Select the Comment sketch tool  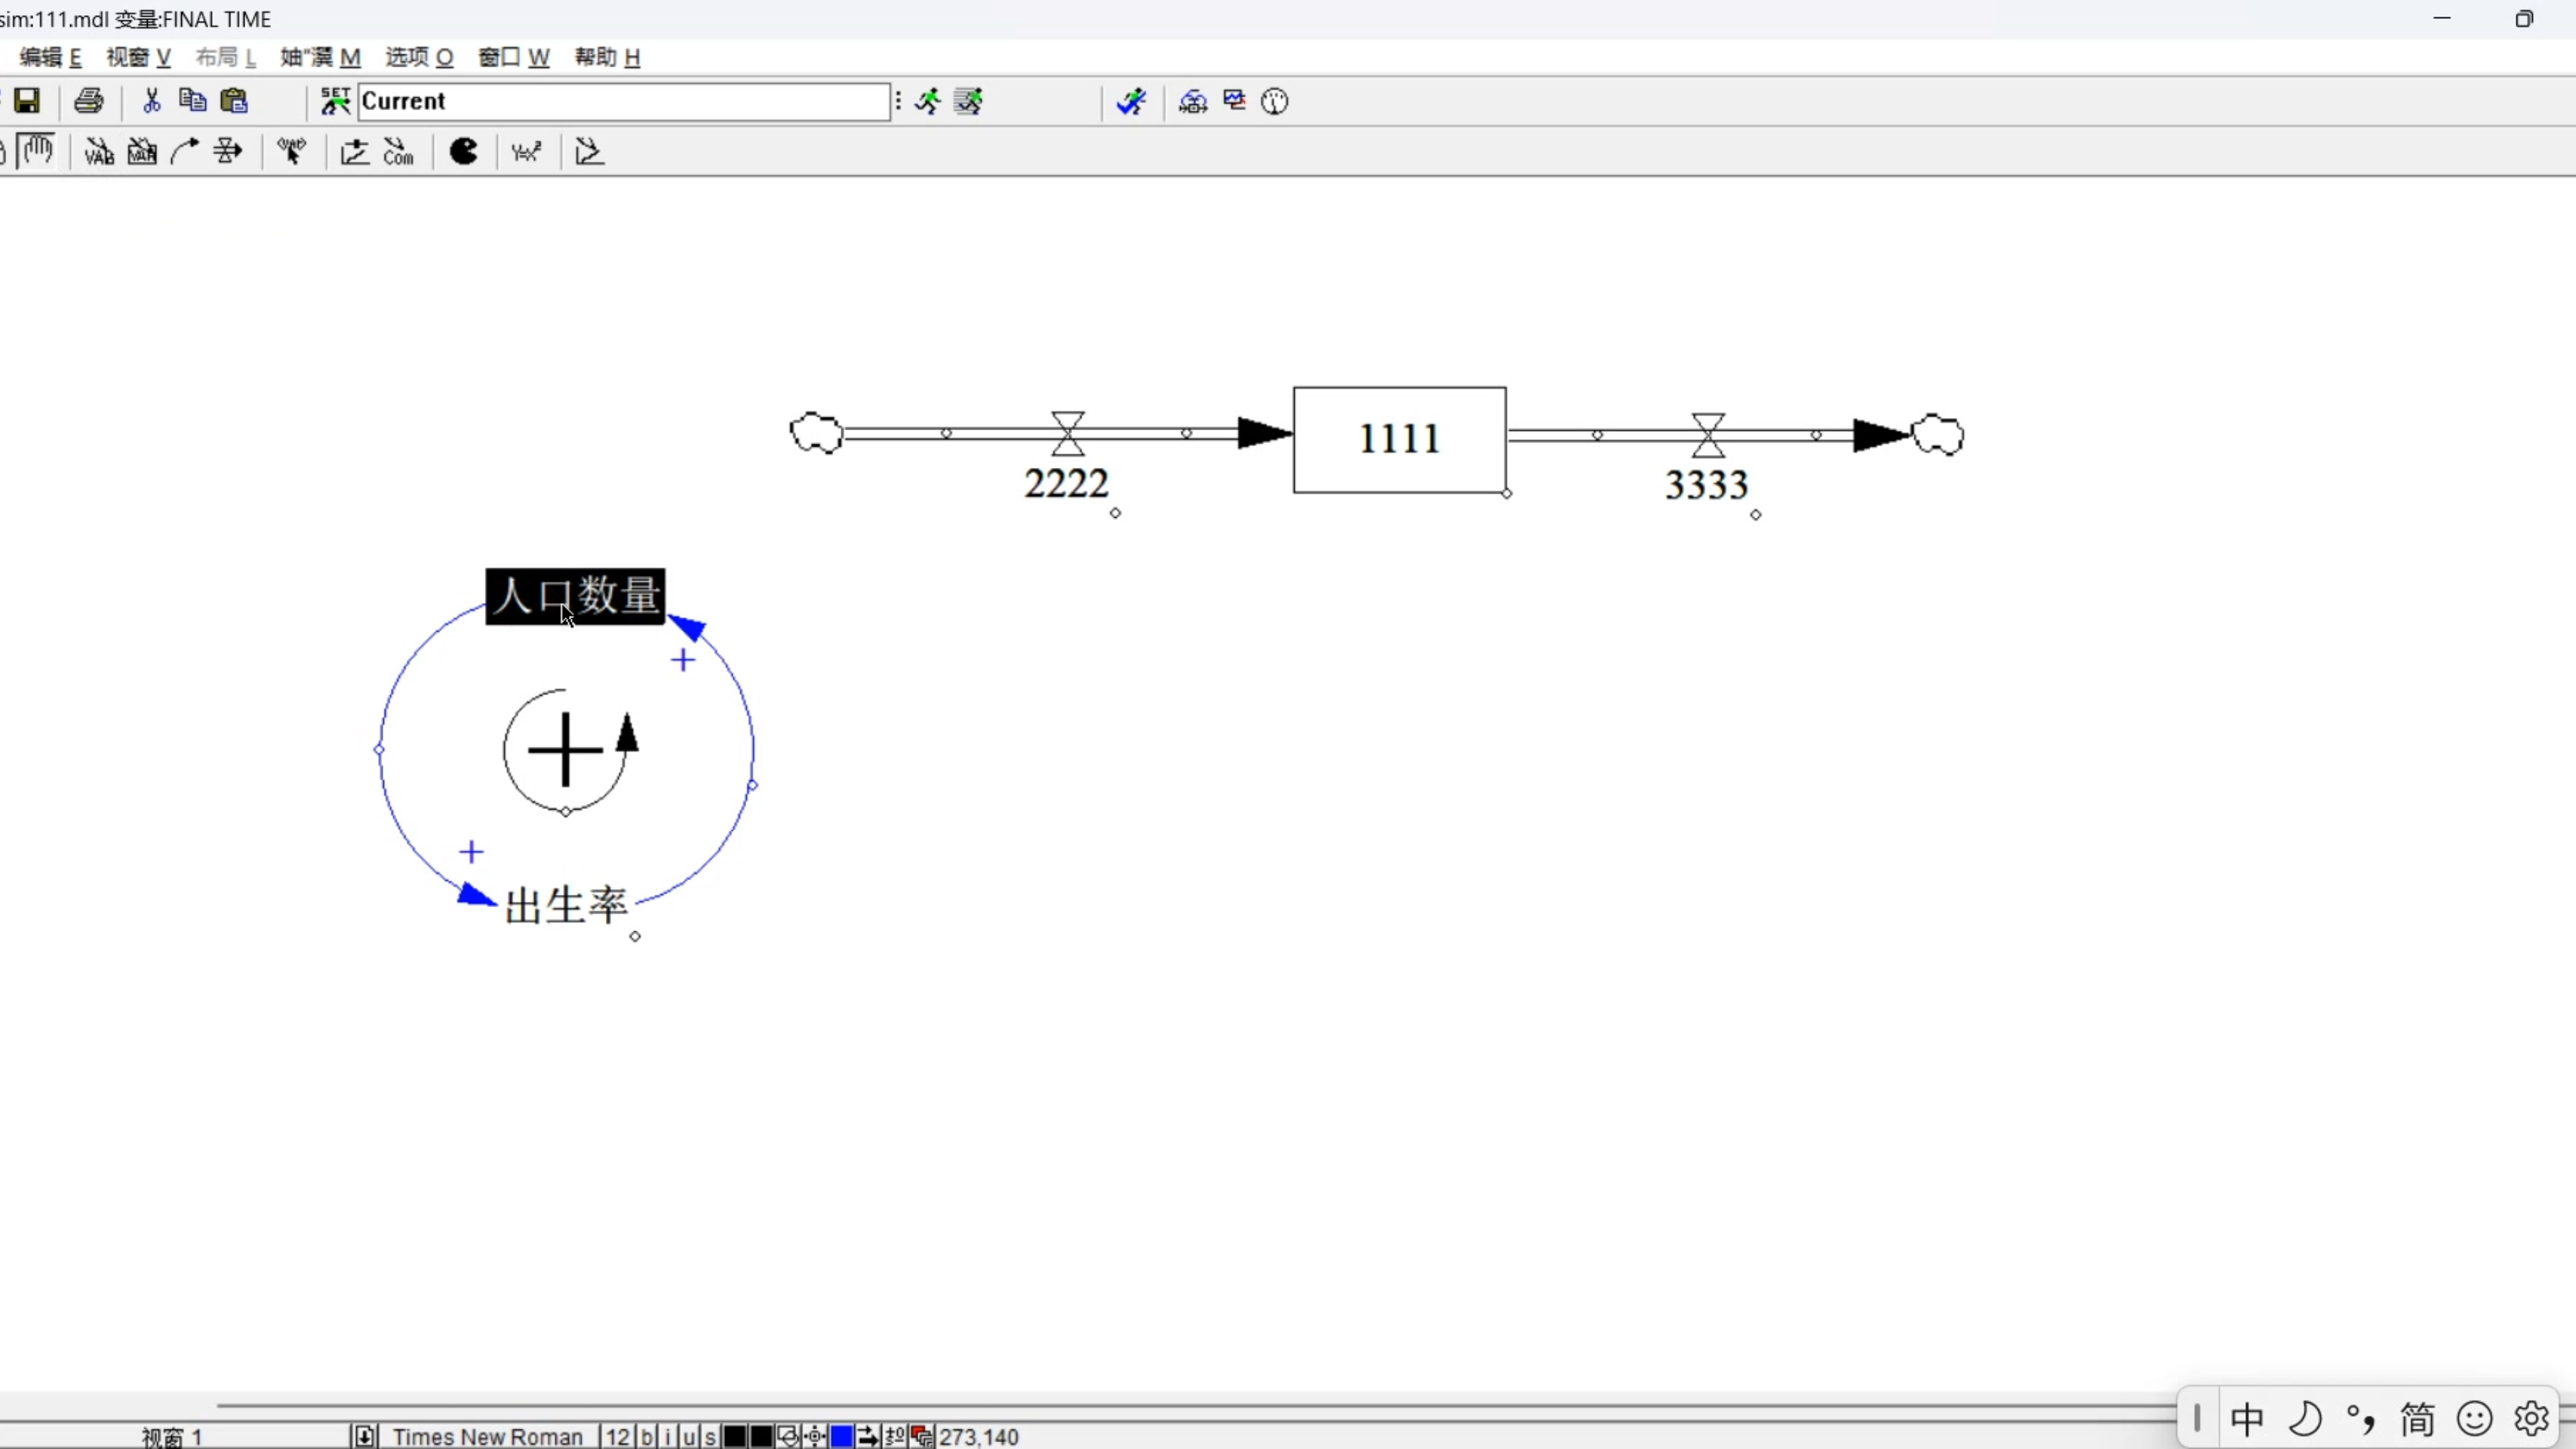coord(399,152)
